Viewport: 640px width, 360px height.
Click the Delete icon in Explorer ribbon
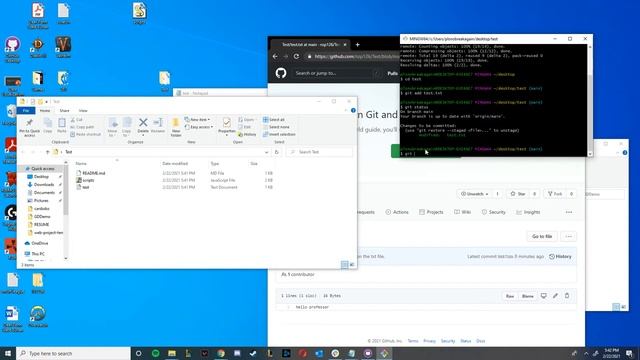(x=143, y=125)
